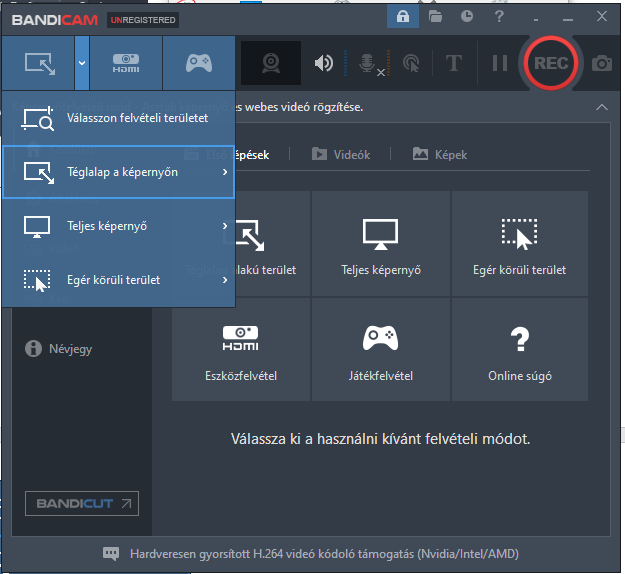625x574 pixels.
Task: Click the pause recording button
Action: point(499,63)
